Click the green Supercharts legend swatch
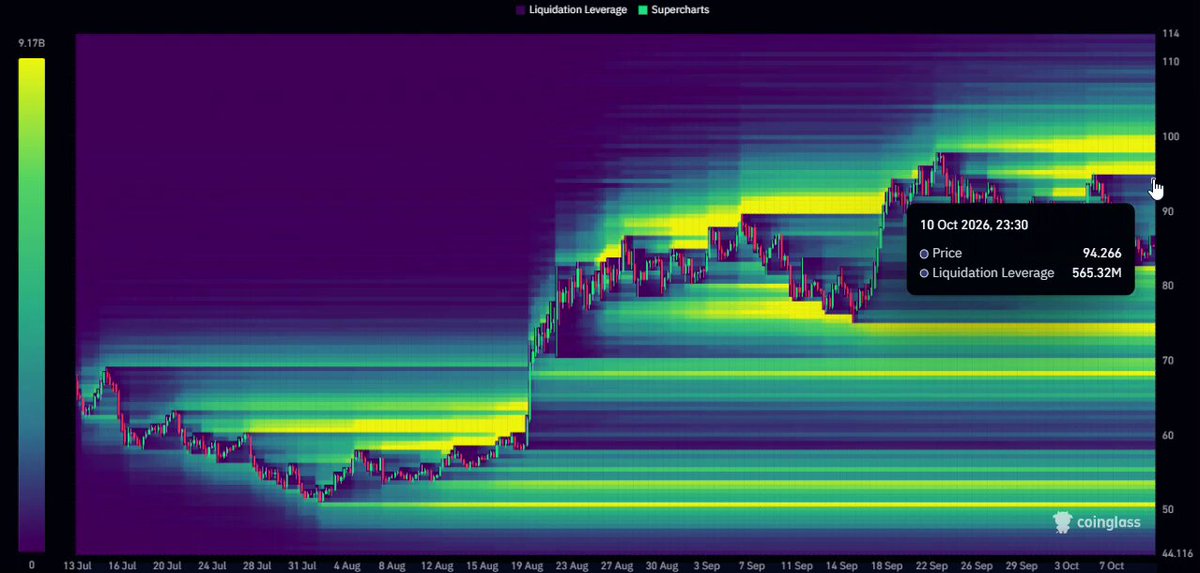The image size is (1200, 573). tap(643, 10)
